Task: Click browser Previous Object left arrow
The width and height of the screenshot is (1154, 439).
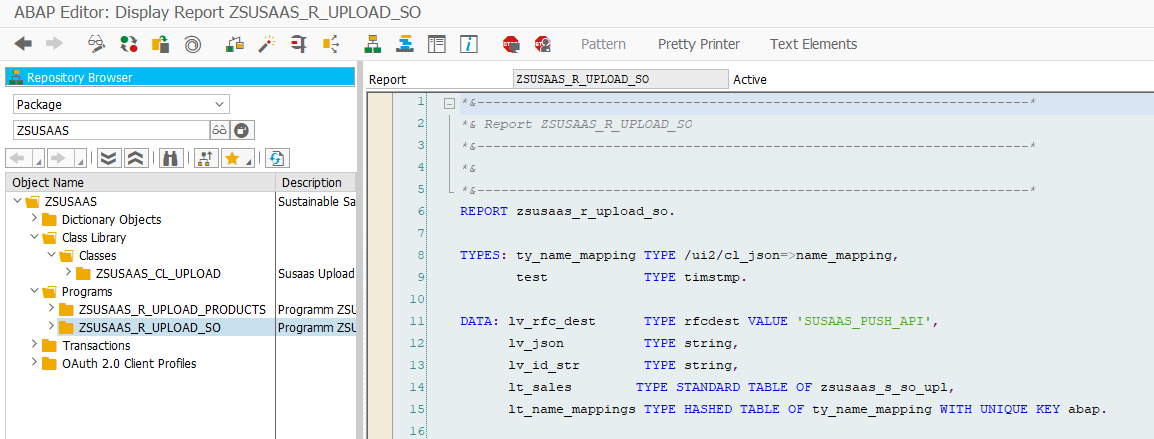Action: (x=20, y=158)
